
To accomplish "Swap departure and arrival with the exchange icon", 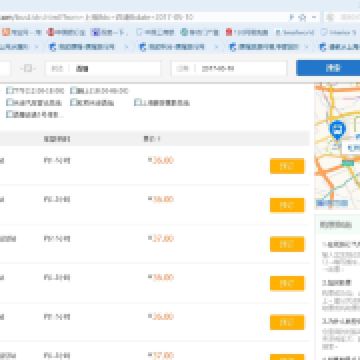I will [28, 68].
